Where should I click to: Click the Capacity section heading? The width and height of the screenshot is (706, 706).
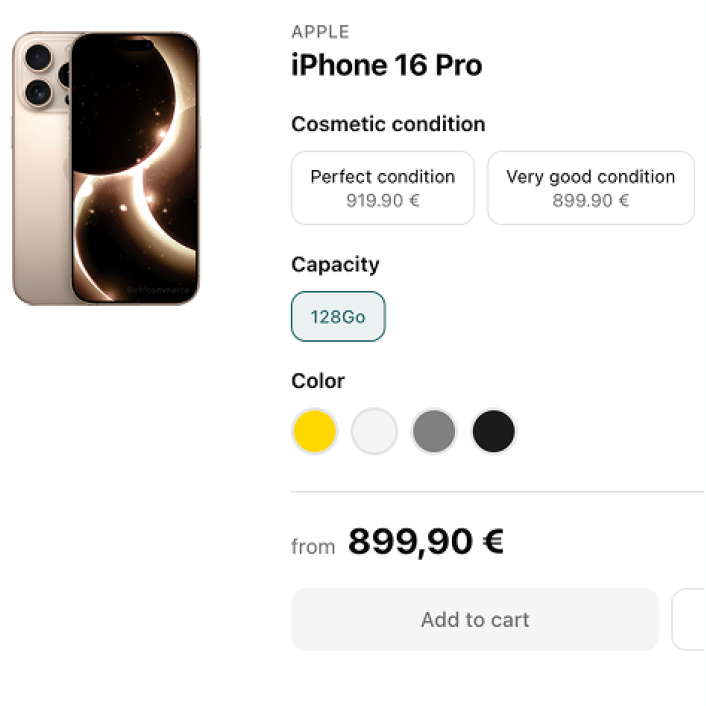[335, 265]
